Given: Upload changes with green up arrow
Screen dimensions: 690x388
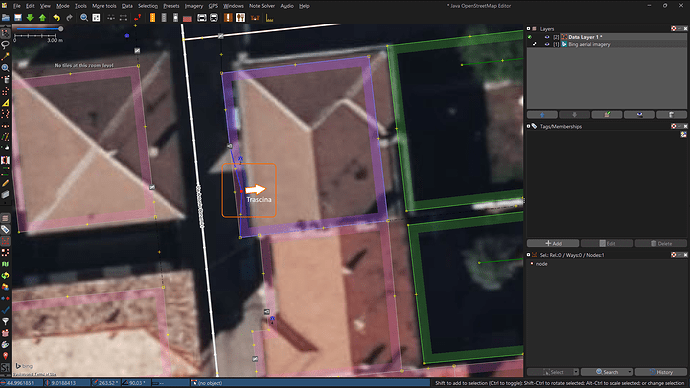Looking at the screenshot, I should coord(42,18).
